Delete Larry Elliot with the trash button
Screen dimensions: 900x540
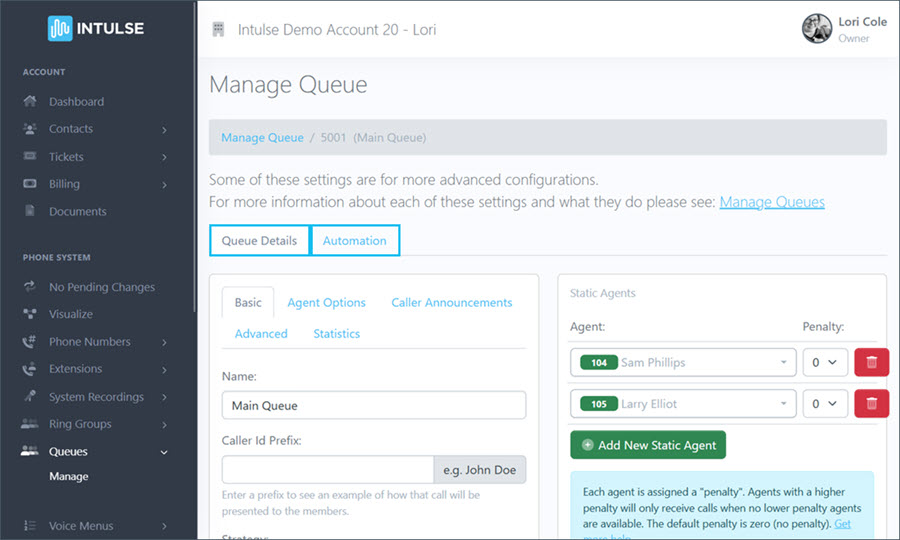point(871,403)
